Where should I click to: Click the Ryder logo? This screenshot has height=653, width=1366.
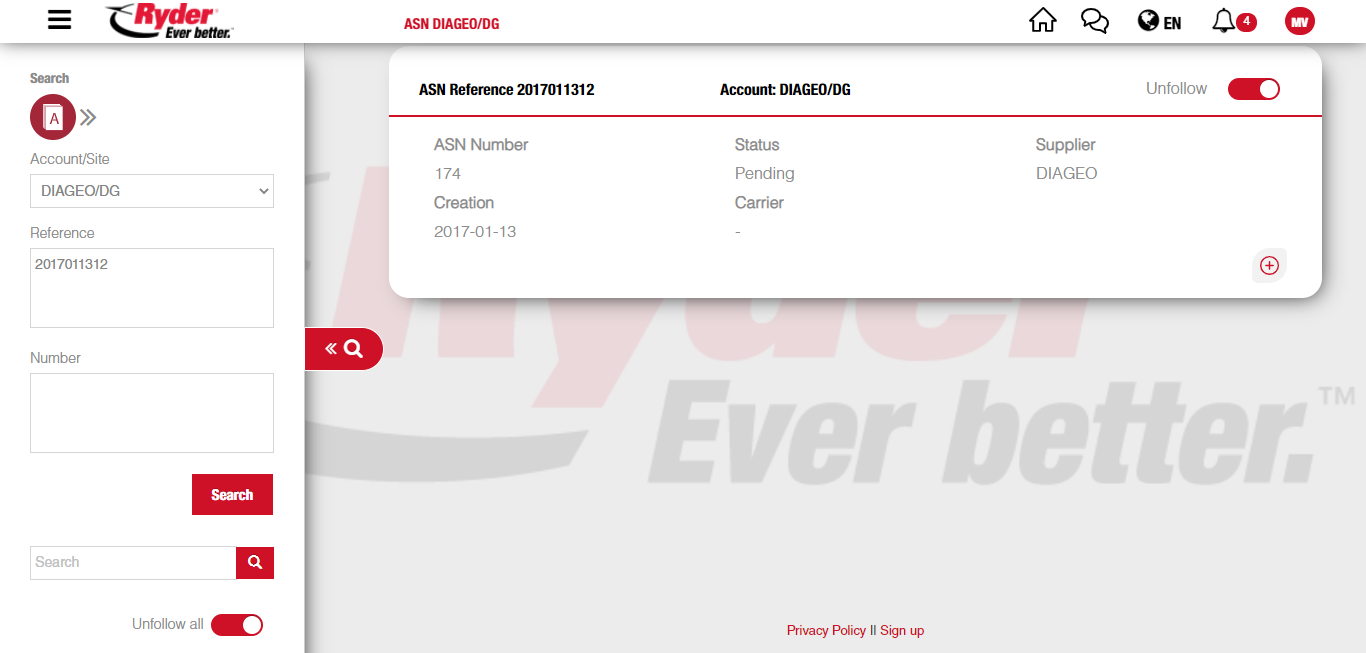169,21
